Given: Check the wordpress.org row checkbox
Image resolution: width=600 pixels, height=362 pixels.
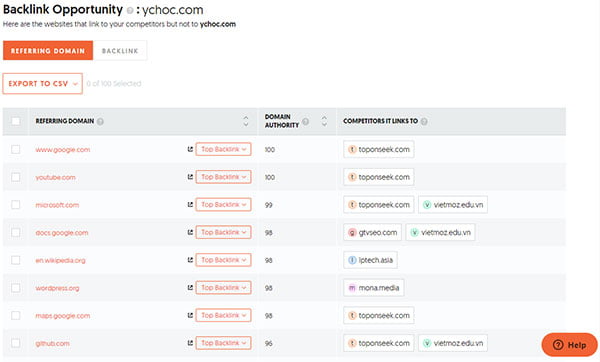Looking at the screenshot, I should 16,287.
